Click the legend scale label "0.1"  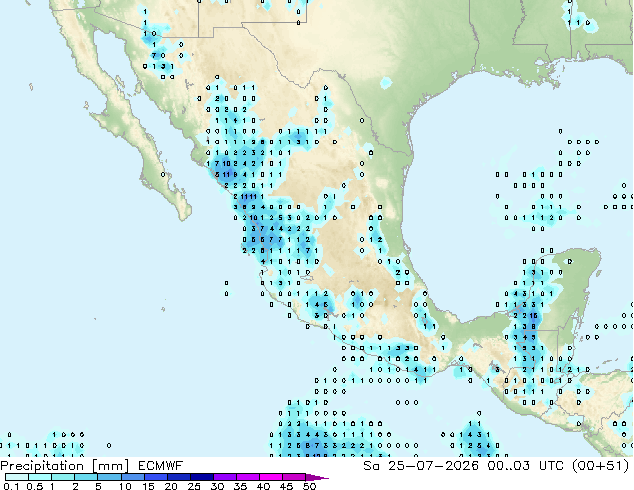(x=11, y=486)
